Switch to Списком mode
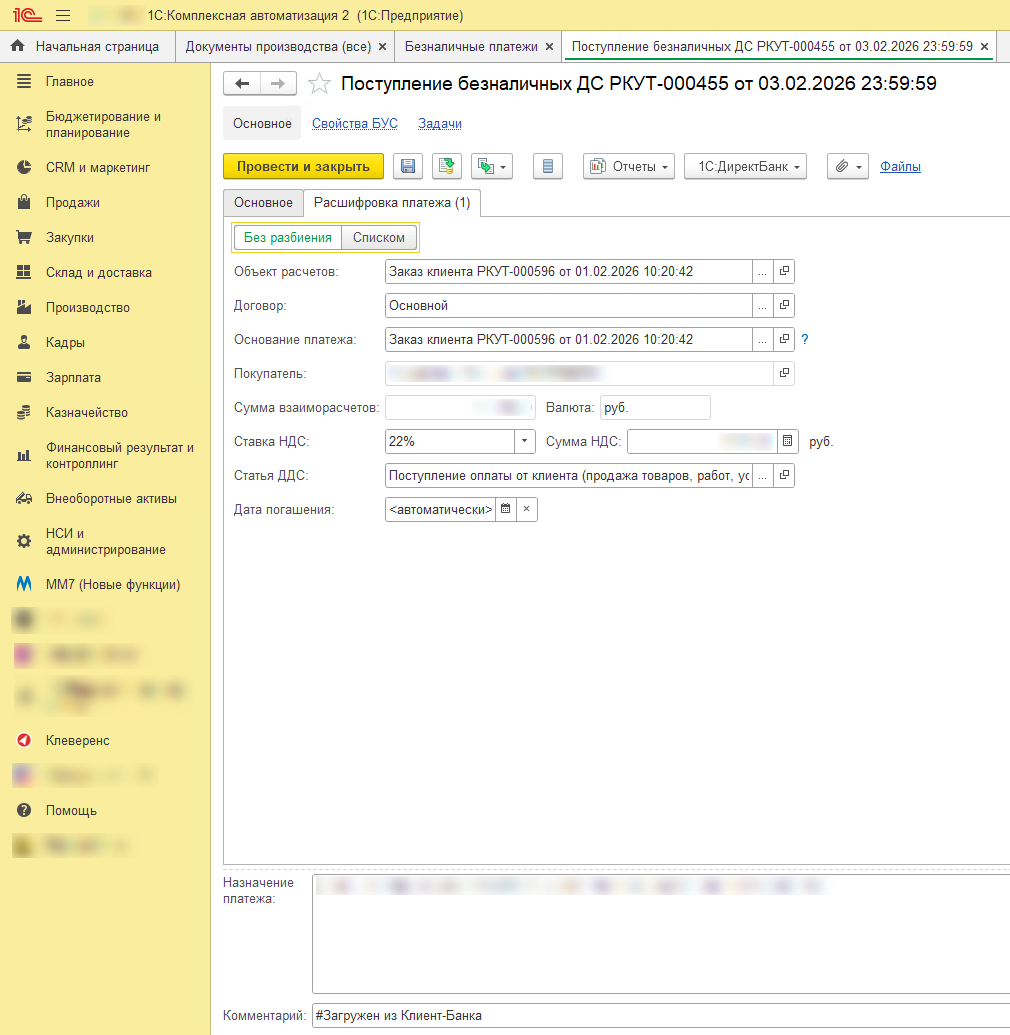This screenshot has height=1035, width=1010. pyautogui.click(x=379, y=238)
